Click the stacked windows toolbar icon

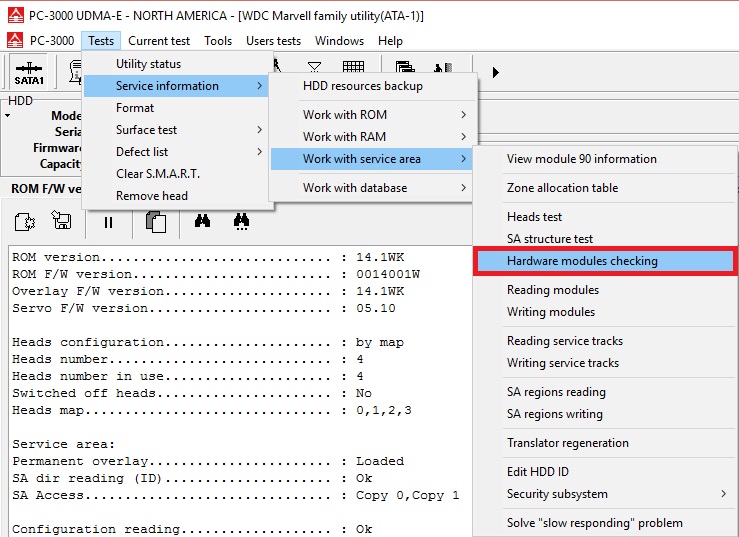[x=404, y=66]
